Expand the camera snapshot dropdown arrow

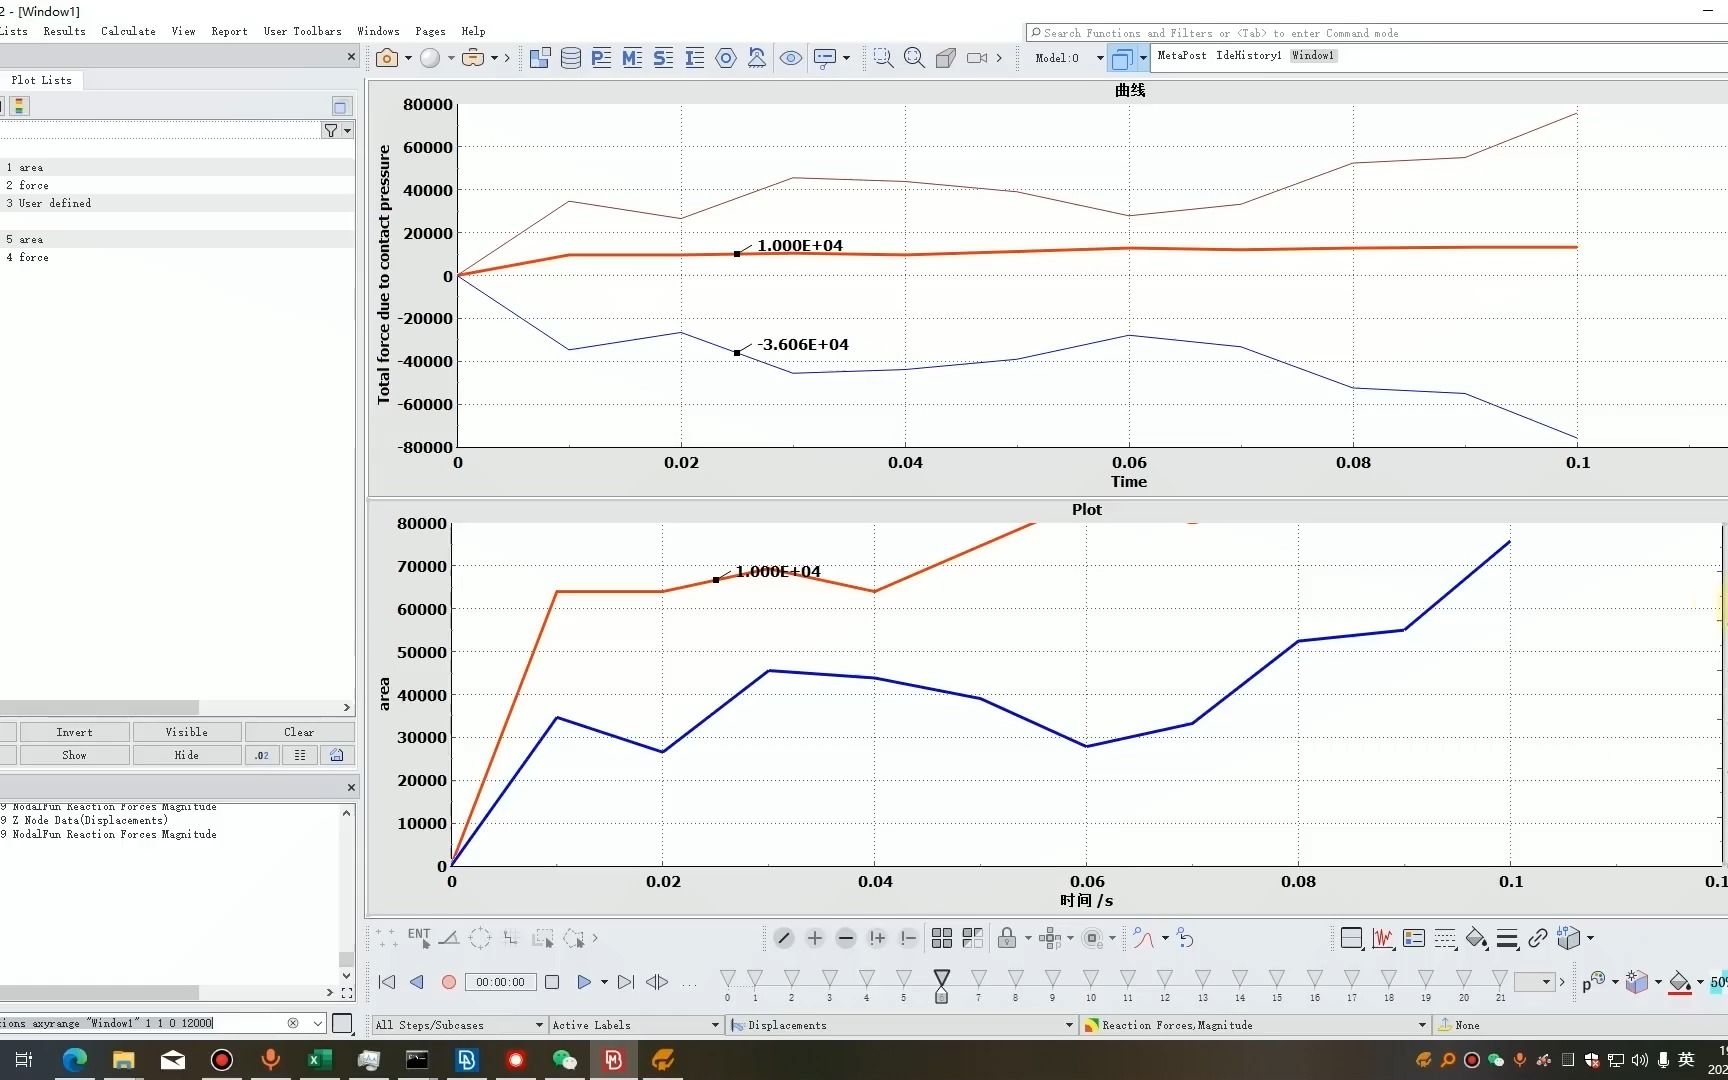coord(408,58)
